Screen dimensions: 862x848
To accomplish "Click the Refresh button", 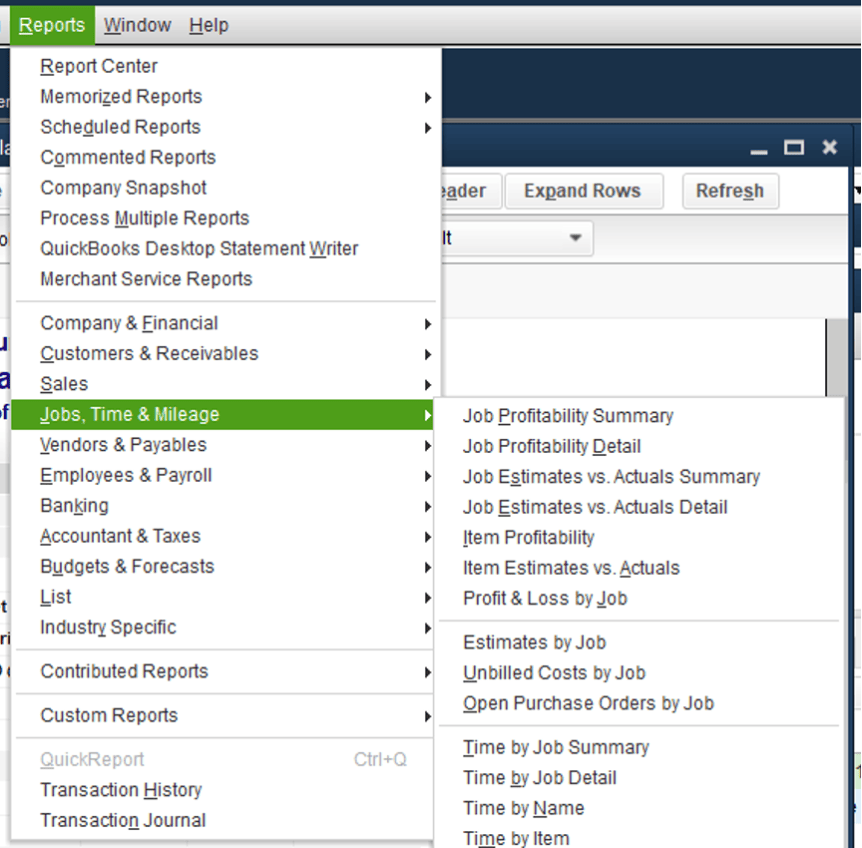I will point(730,190).
